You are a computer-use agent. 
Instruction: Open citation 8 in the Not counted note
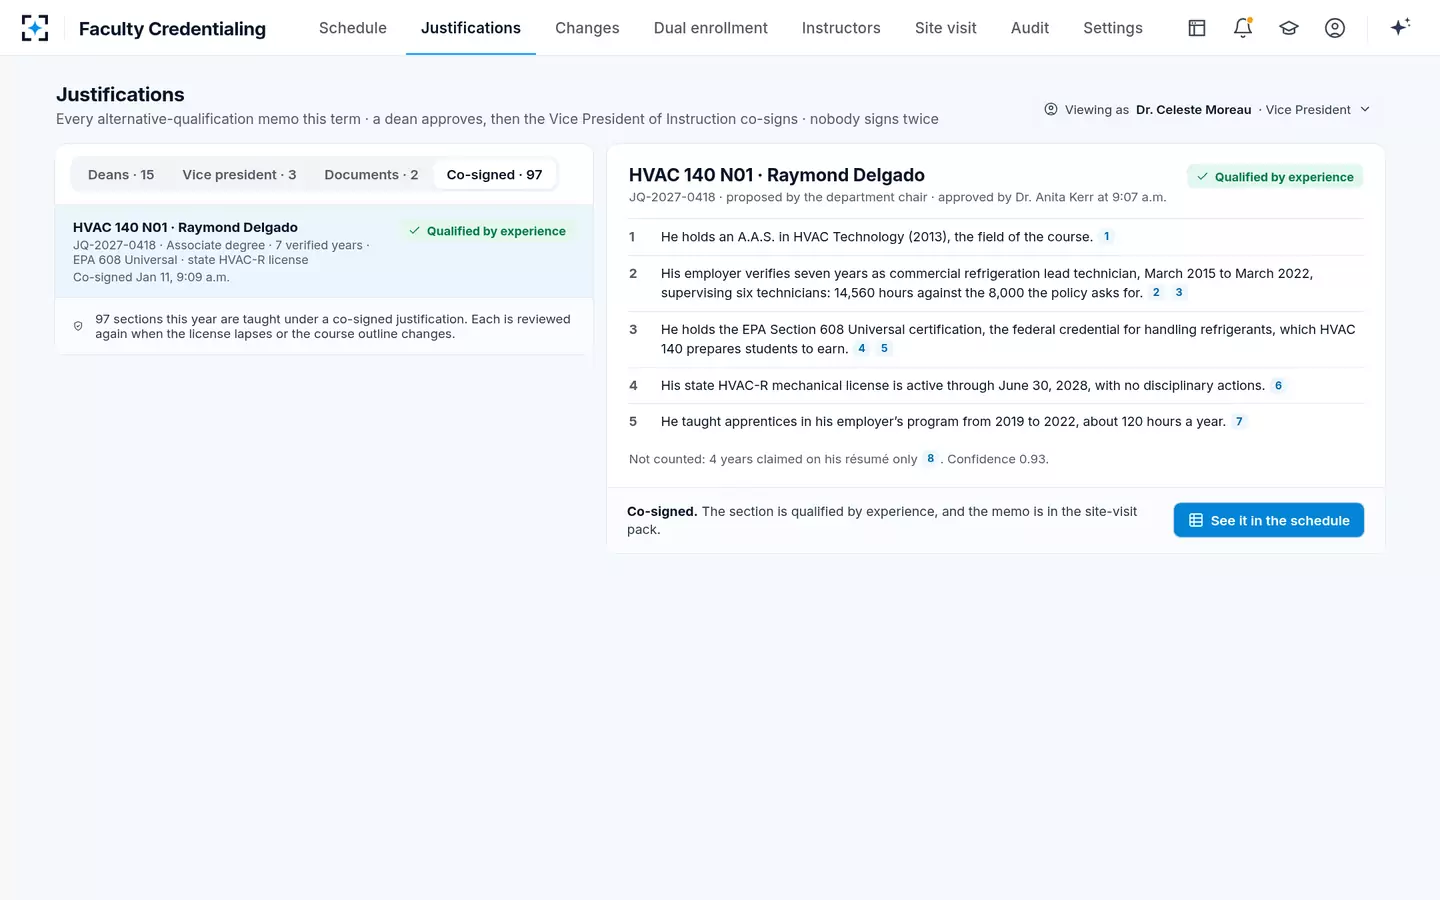930,459
